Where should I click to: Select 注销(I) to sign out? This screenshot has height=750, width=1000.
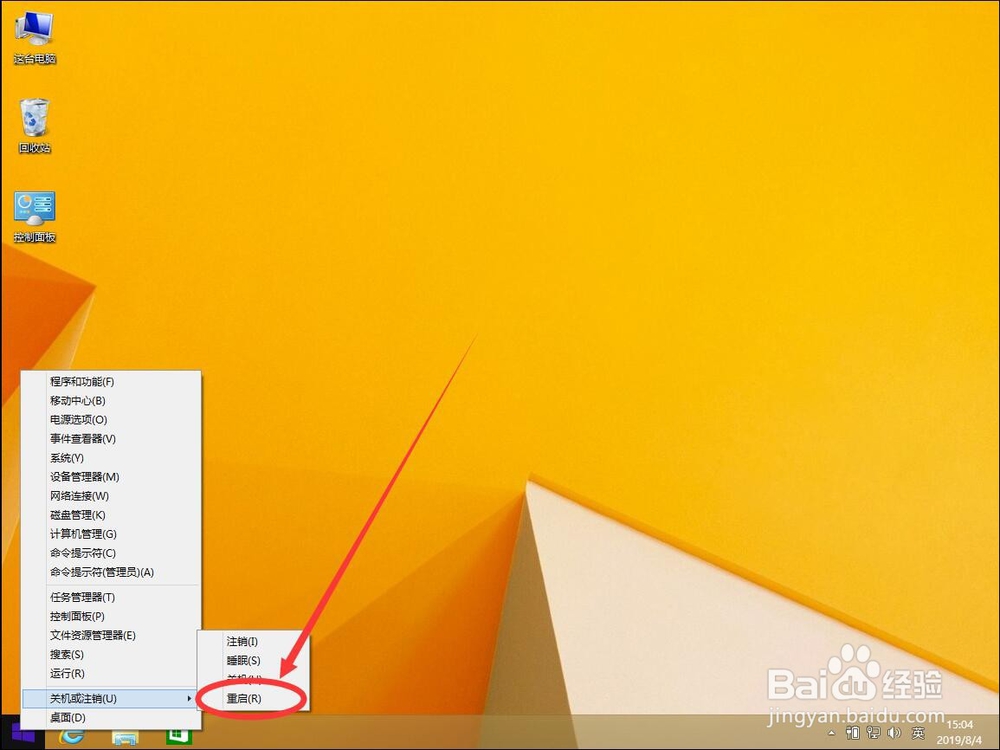243,640
